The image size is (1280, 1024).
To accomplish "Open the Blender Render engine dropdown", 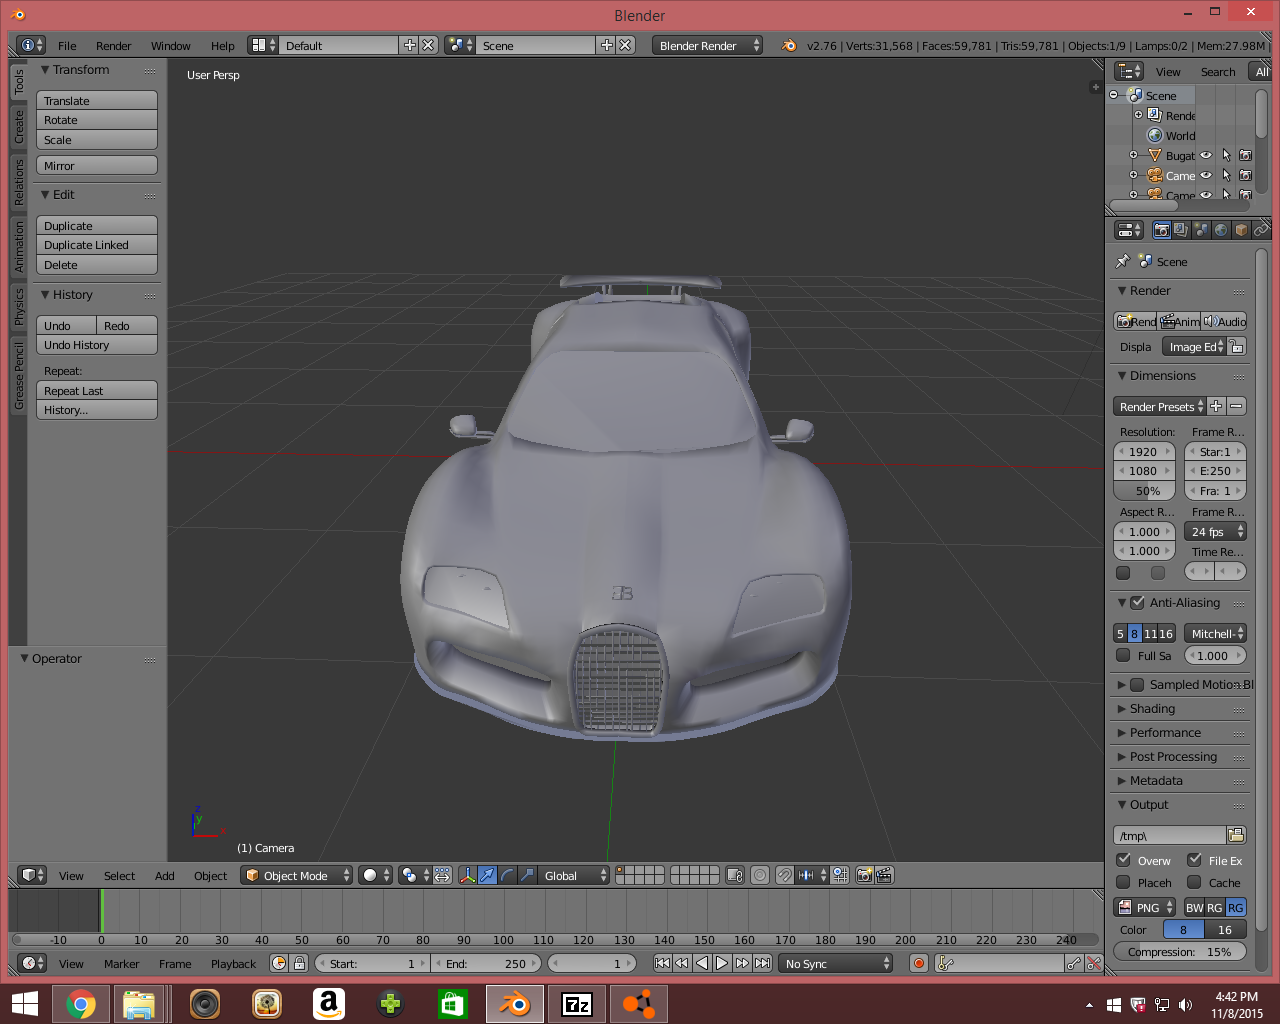I will 707,45.
